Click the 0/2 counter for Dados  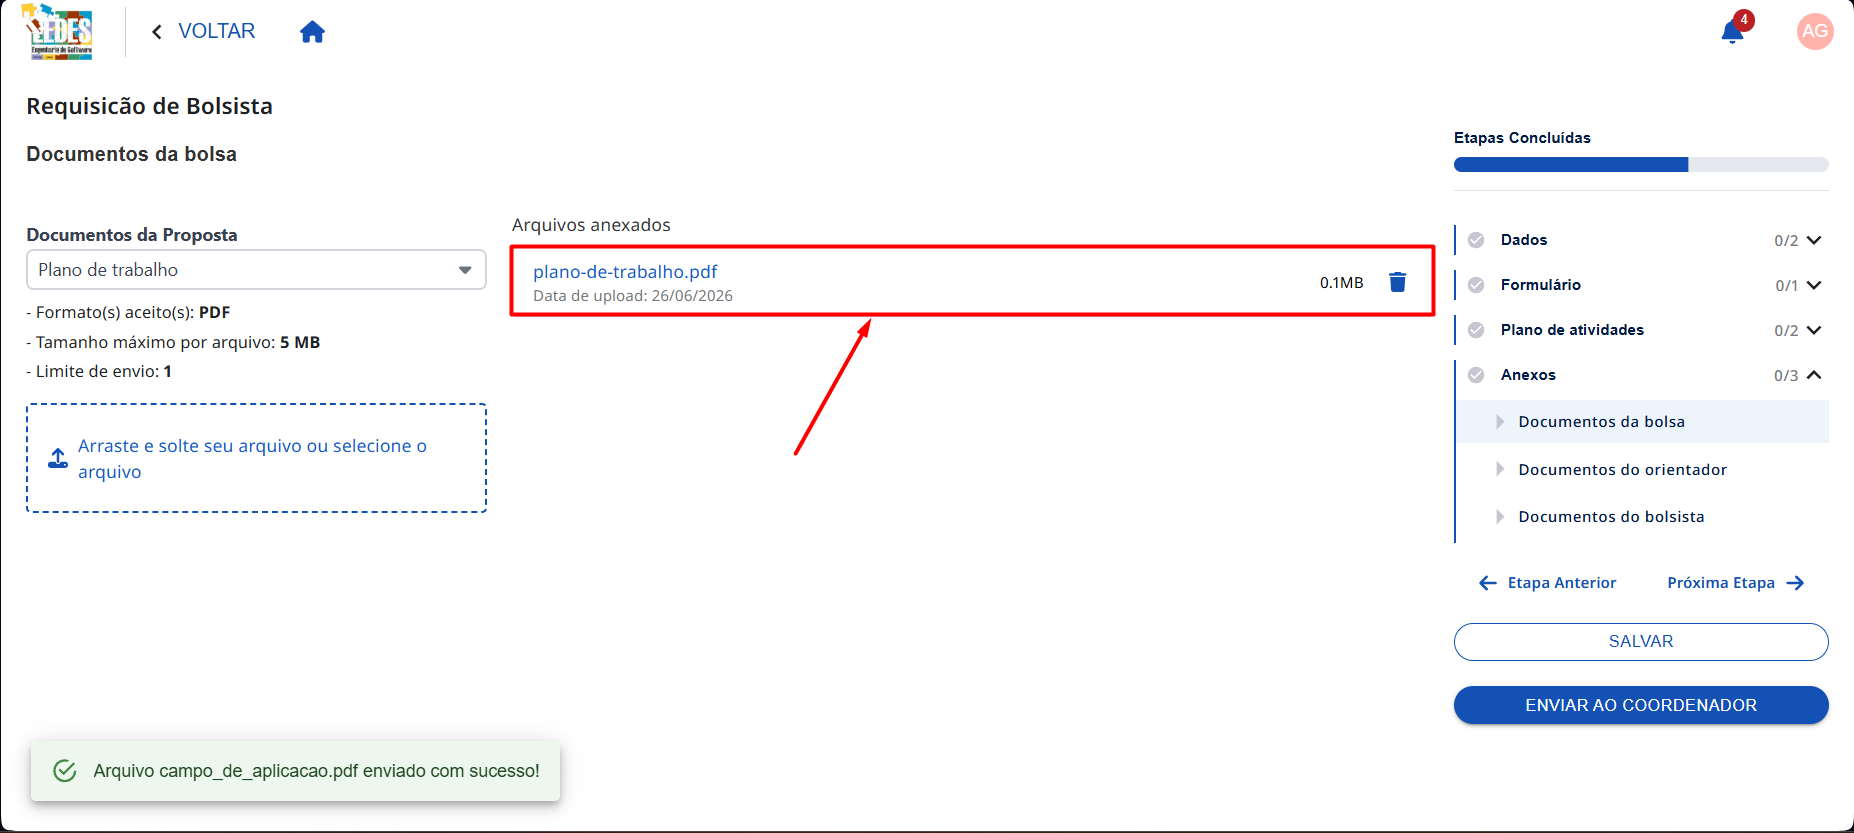click(x=1786, y=241)
